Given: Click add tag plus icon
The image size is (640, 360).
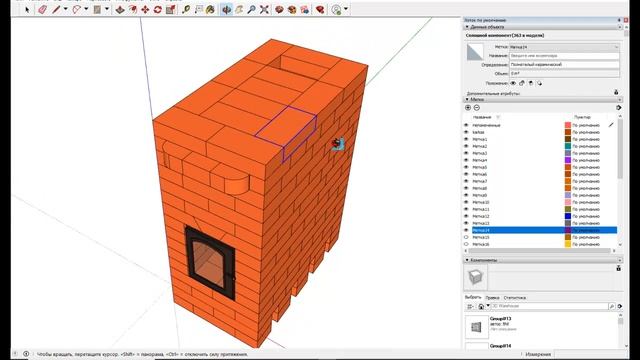Looking at the screenshot, I should (x=468, y=107).
